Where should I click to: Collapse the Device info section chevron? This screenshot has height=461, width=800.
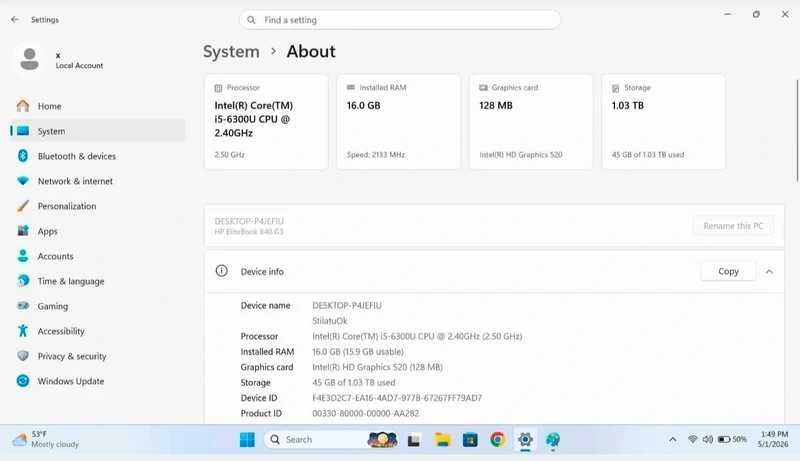pyautogui.click(x=769, y=272)
